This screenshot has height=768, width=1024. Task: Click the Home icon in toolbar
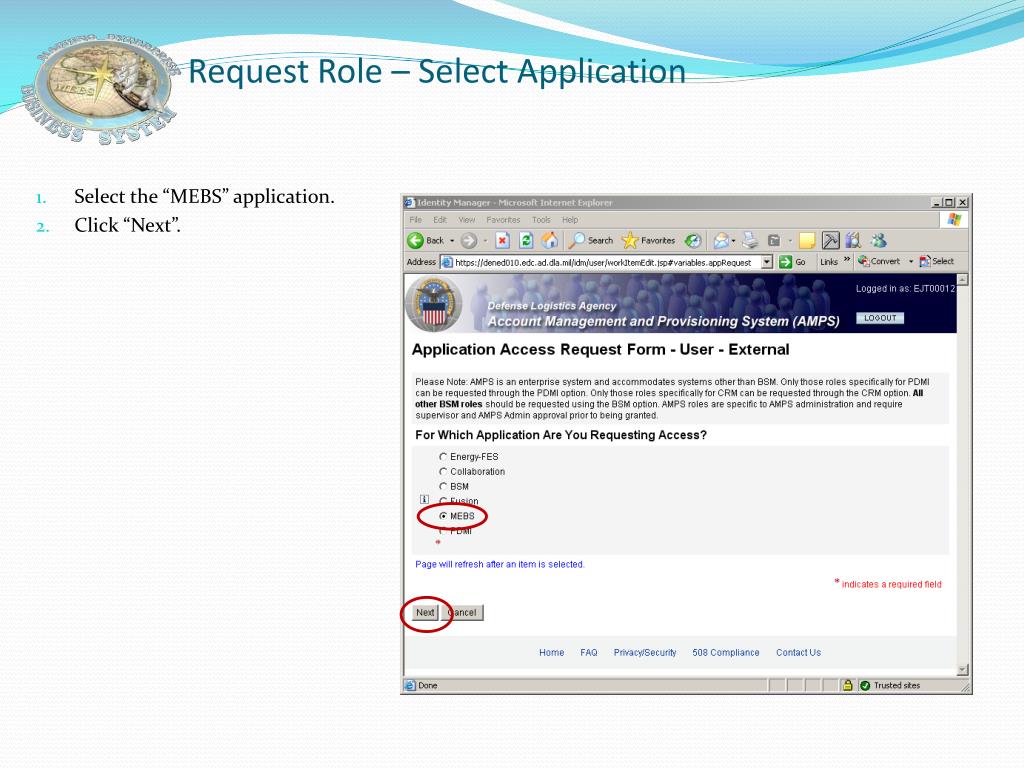tap(550, 240)
